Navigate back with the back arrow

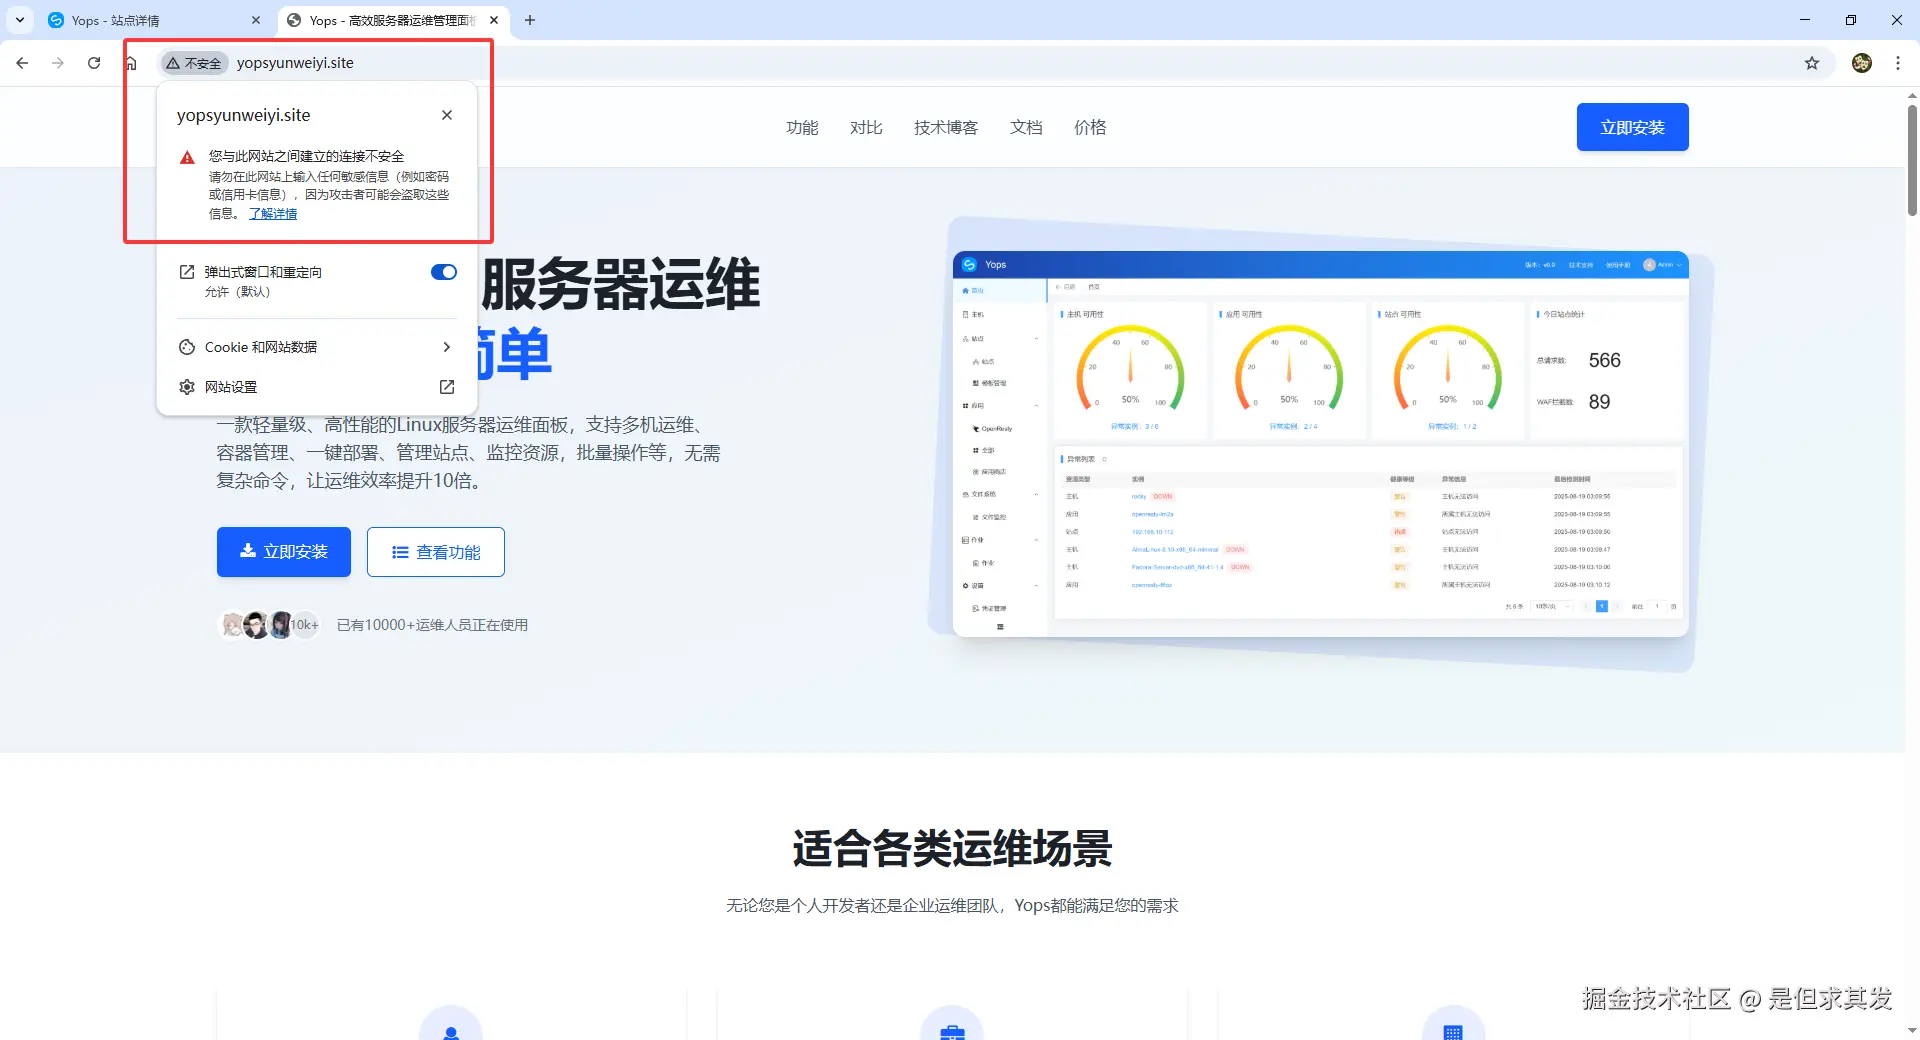(x=22, y=62)
